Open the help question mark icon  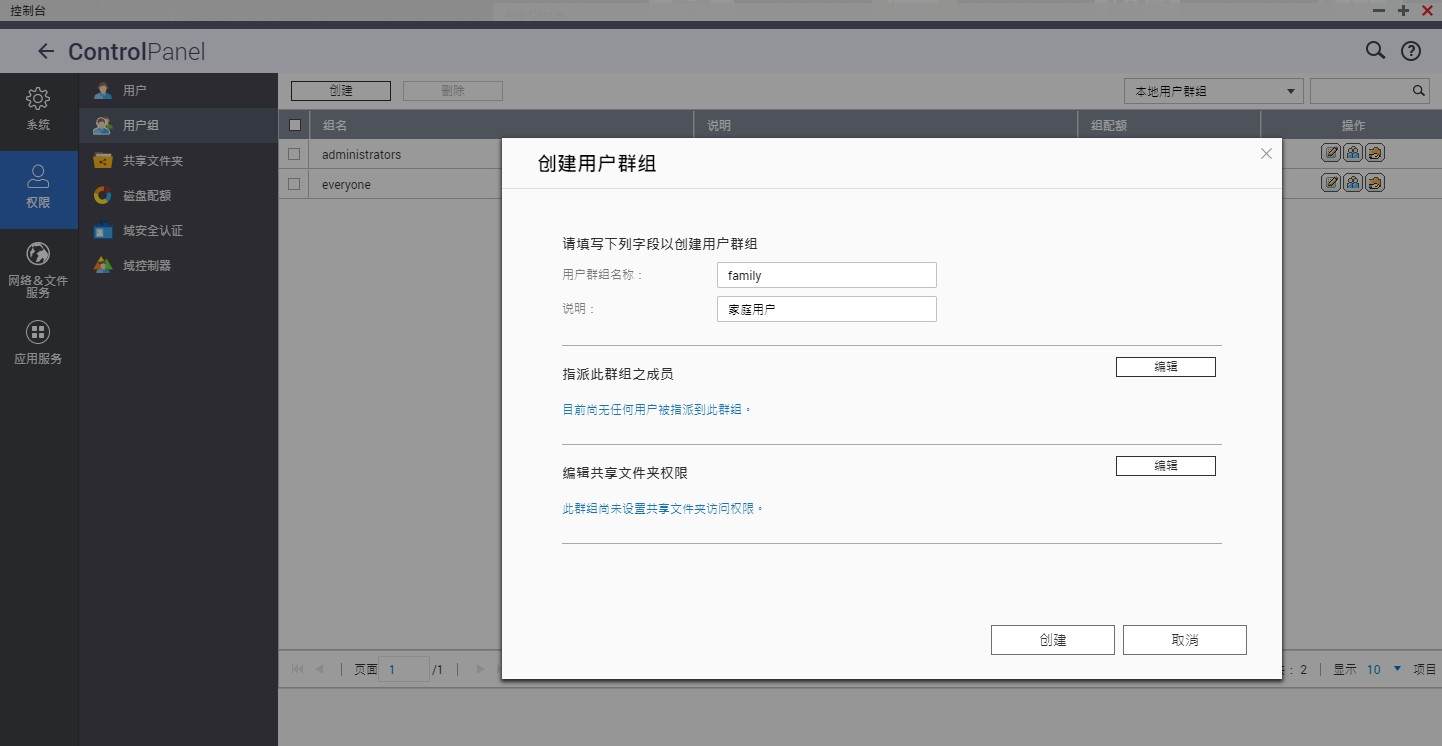1411,50
